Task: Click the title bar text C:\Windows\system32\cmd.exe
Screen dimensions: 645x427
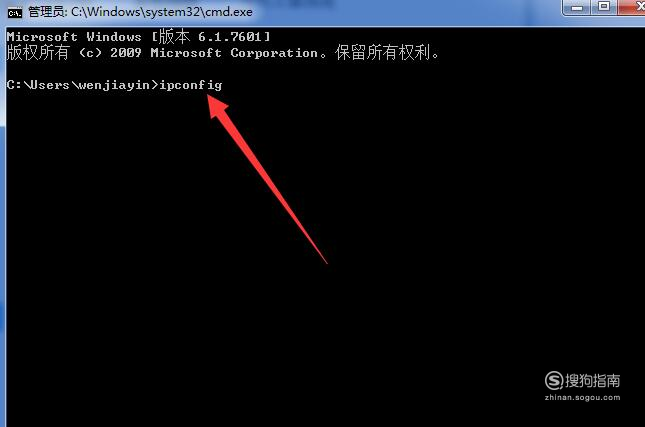Action: (x=162, y=12)
